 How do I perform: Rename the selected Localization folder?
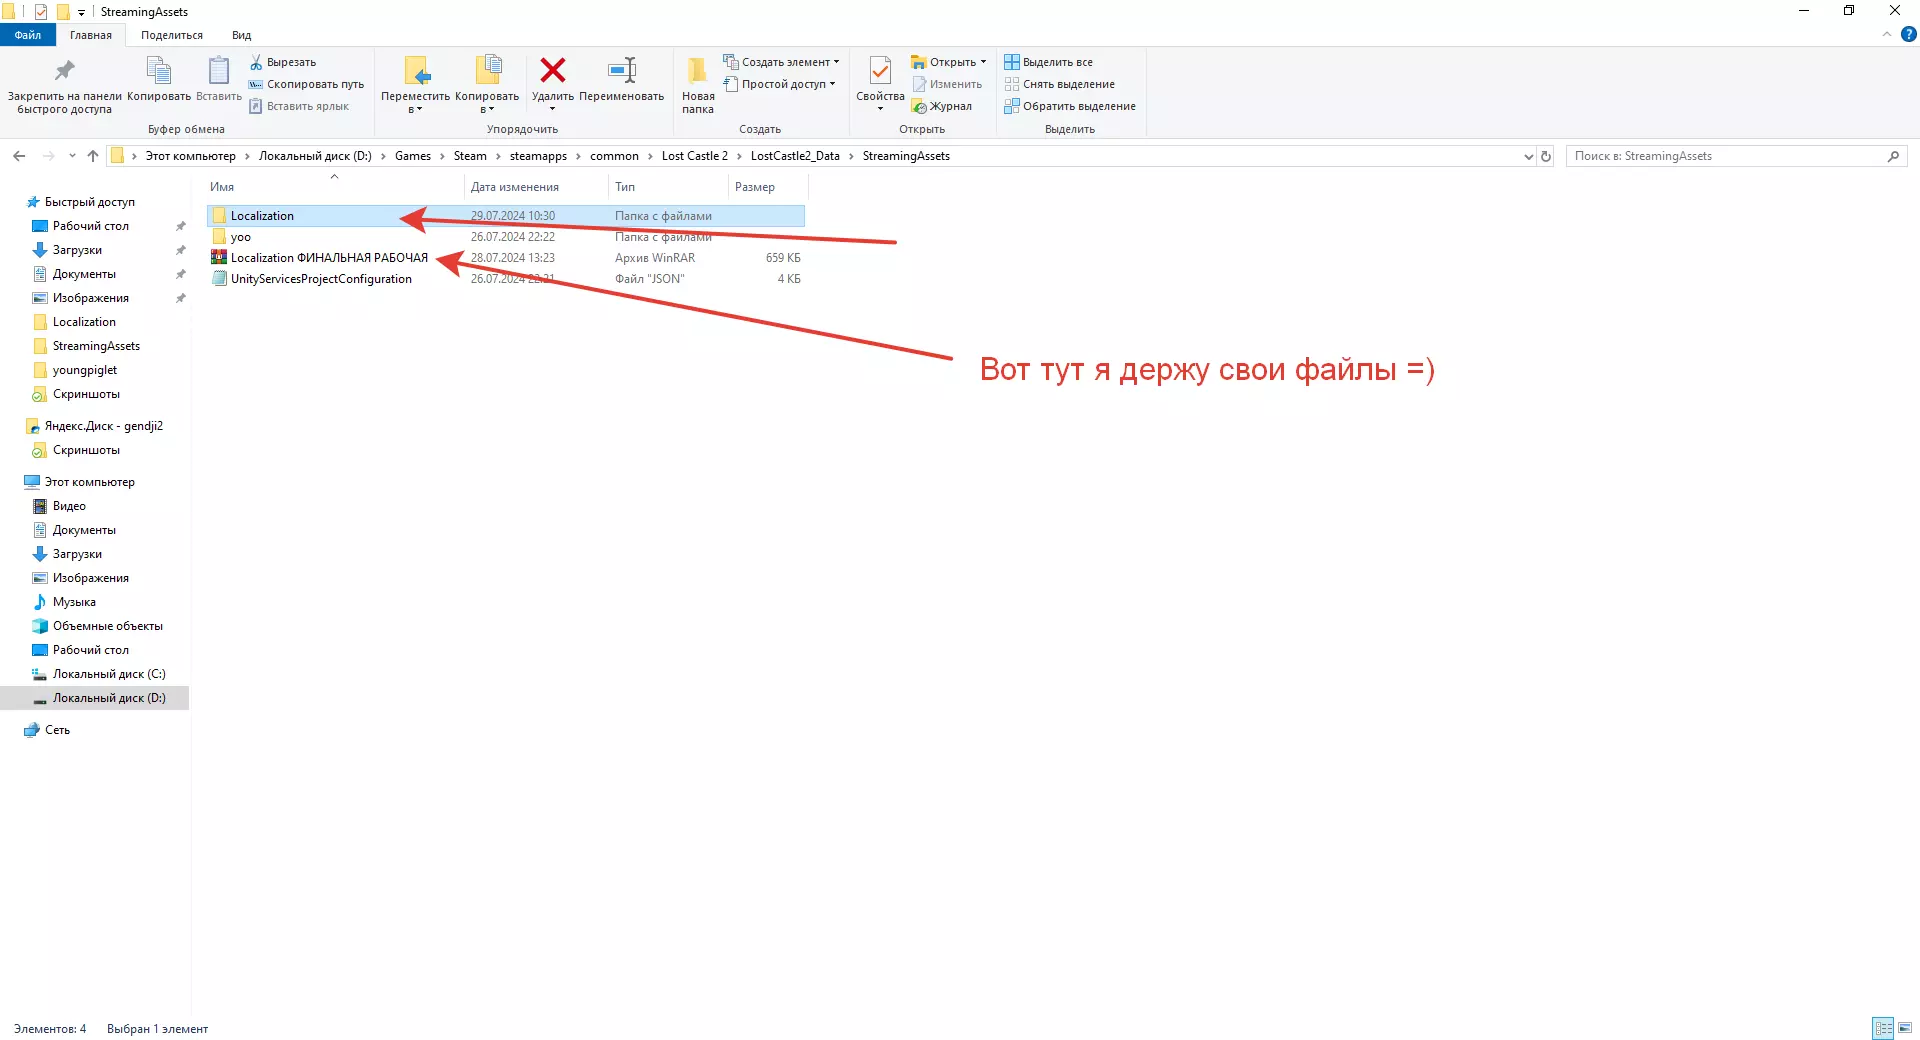[x=622, y=79]
